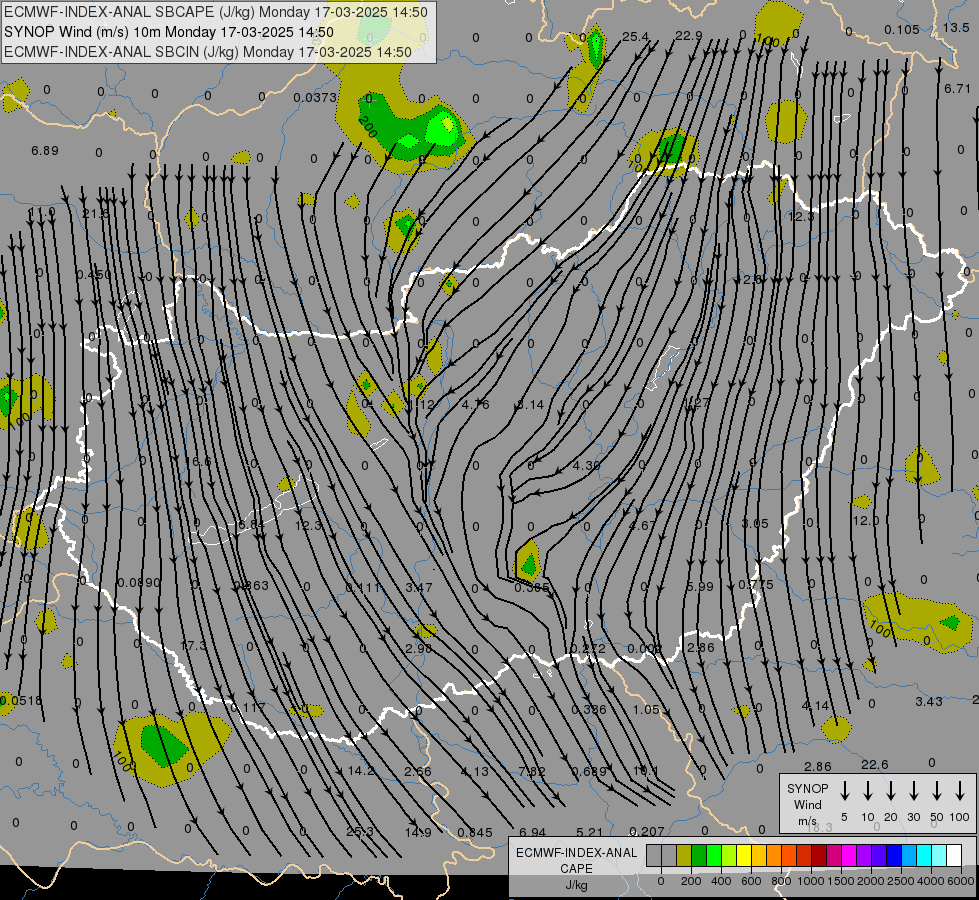The width and height of the screenshot is (979, 900).
Task: Click the '1.05' value on the map
Action: click(646, 710)
